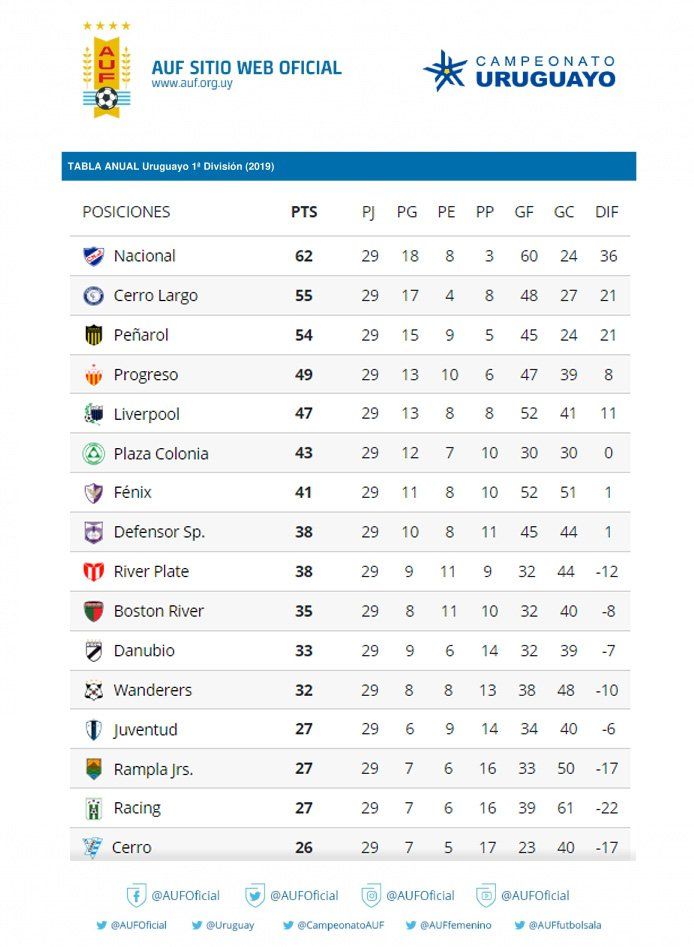Click the TABLA ANUAL title bar
This screenshot has width=694, height=947.
[347, 166]
